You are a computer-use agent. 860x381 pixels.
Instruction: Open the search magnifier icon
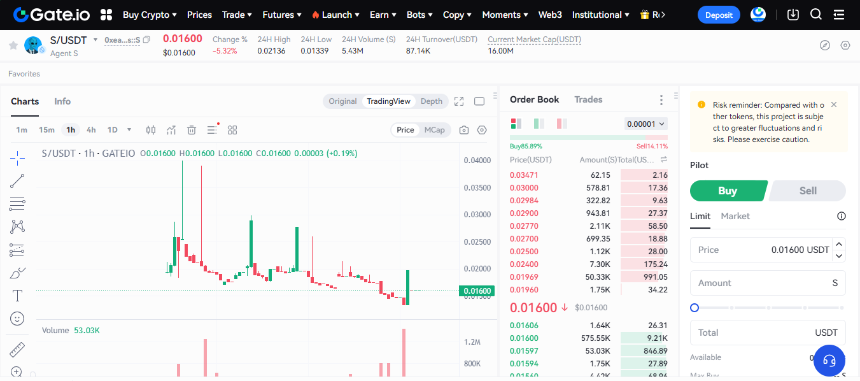[x=816, y=15]
